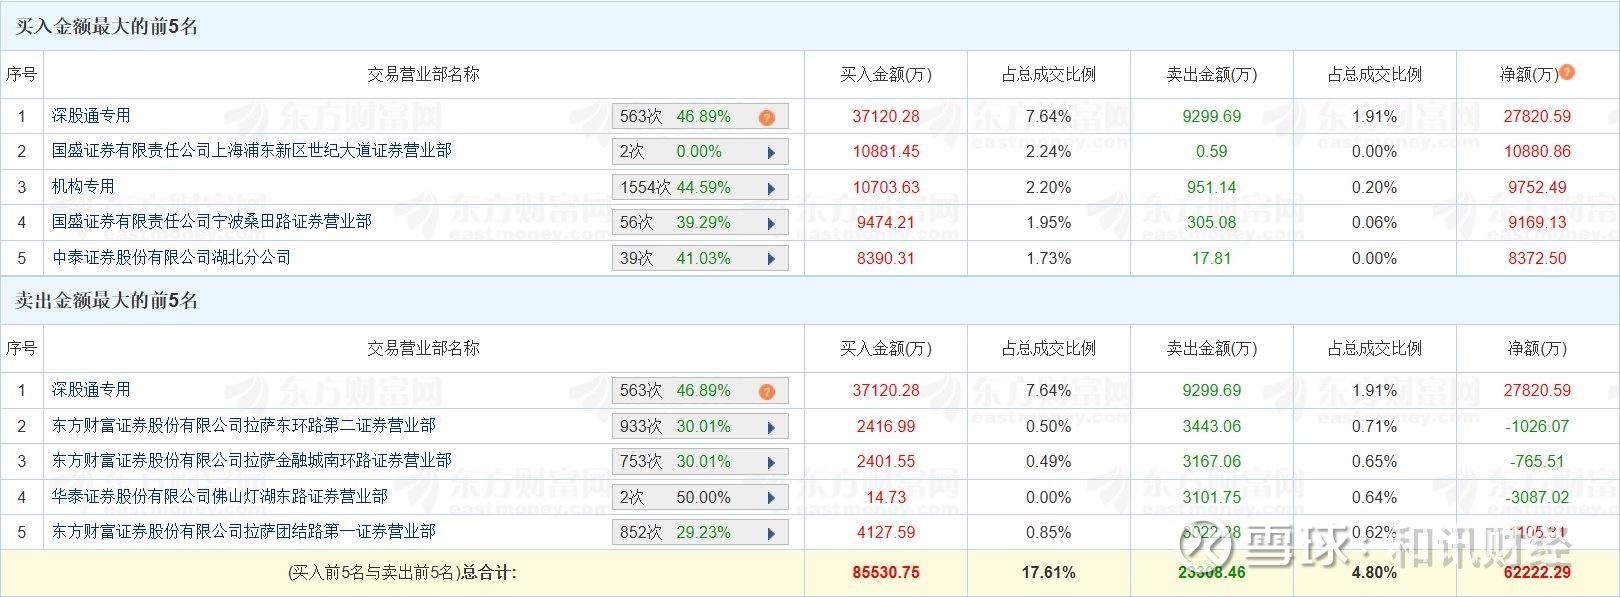Open 深股通专用 link in the sell top-5 table
Screen dimensions: 1620x597
point(91,390)
